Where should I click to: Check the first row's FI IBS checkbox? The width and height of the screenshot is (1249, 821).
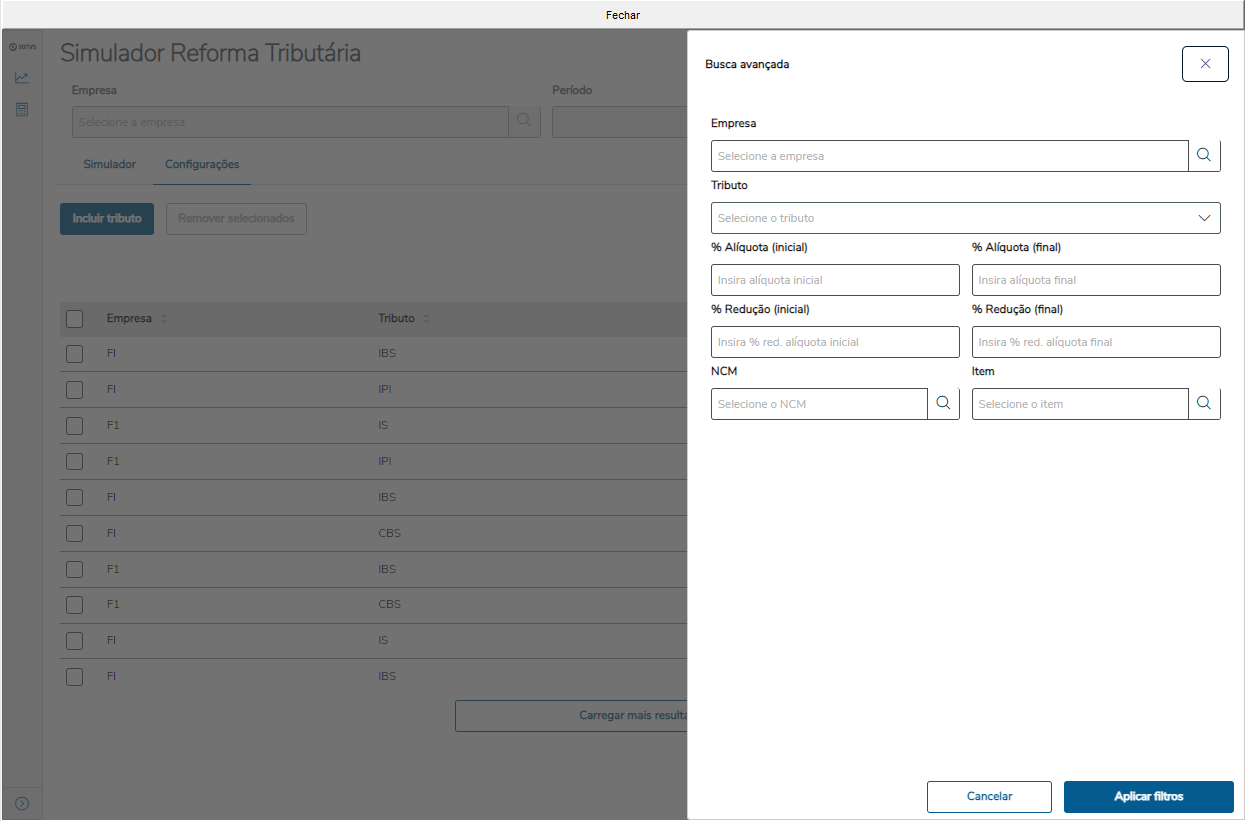coord(75,354)
